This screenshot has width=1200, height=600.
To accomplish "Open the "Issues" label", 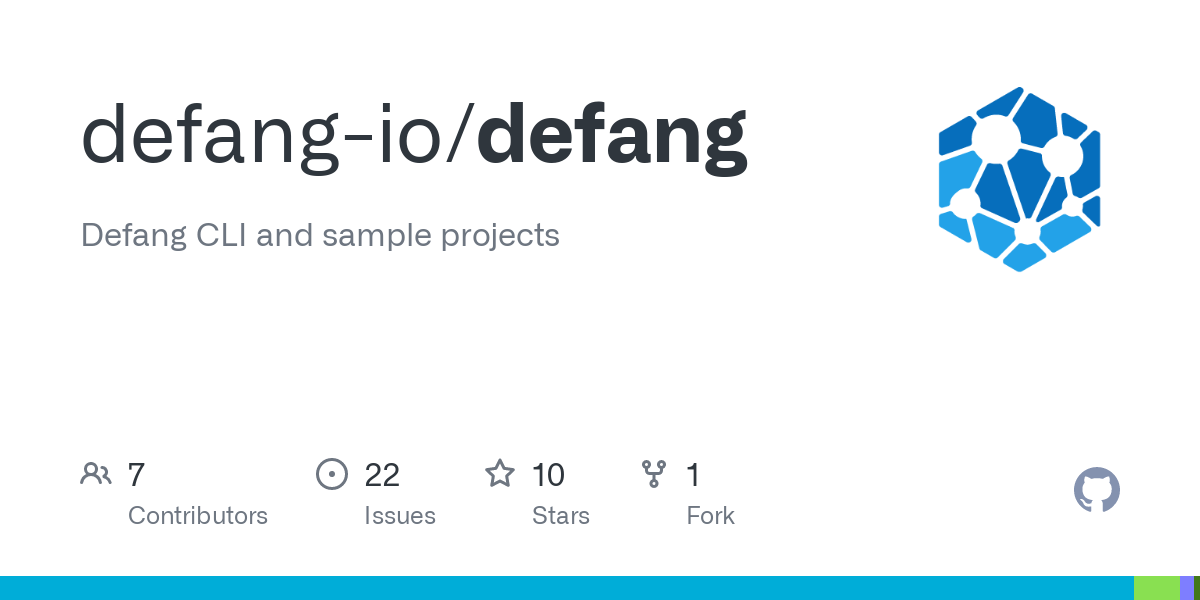I will coord(400,516).
